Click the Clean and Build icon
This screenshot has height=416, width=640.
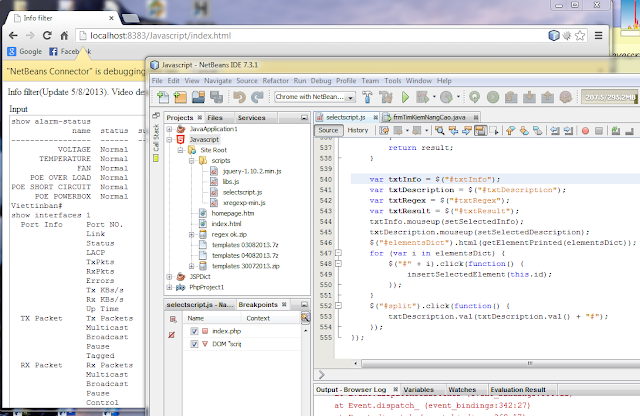click(386, 97)
